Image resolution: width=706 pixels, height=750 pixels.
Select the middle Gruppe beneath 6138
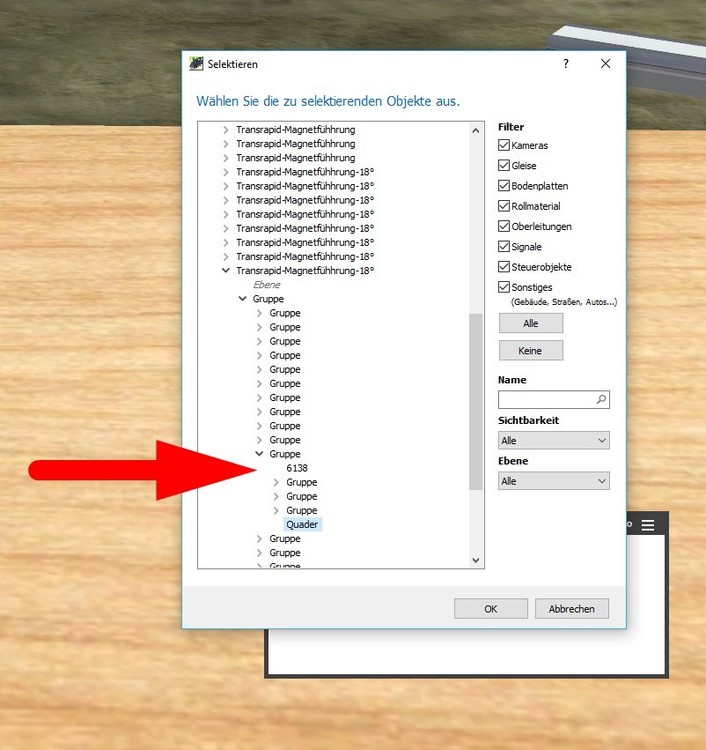[301, 496]
